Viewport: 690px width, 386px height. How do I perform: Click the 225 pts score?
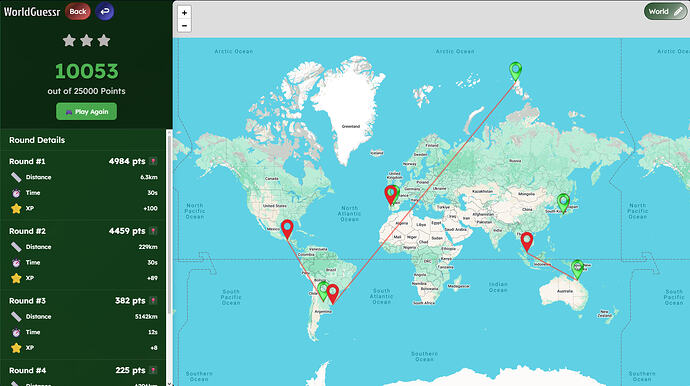(x=130, y=370)
